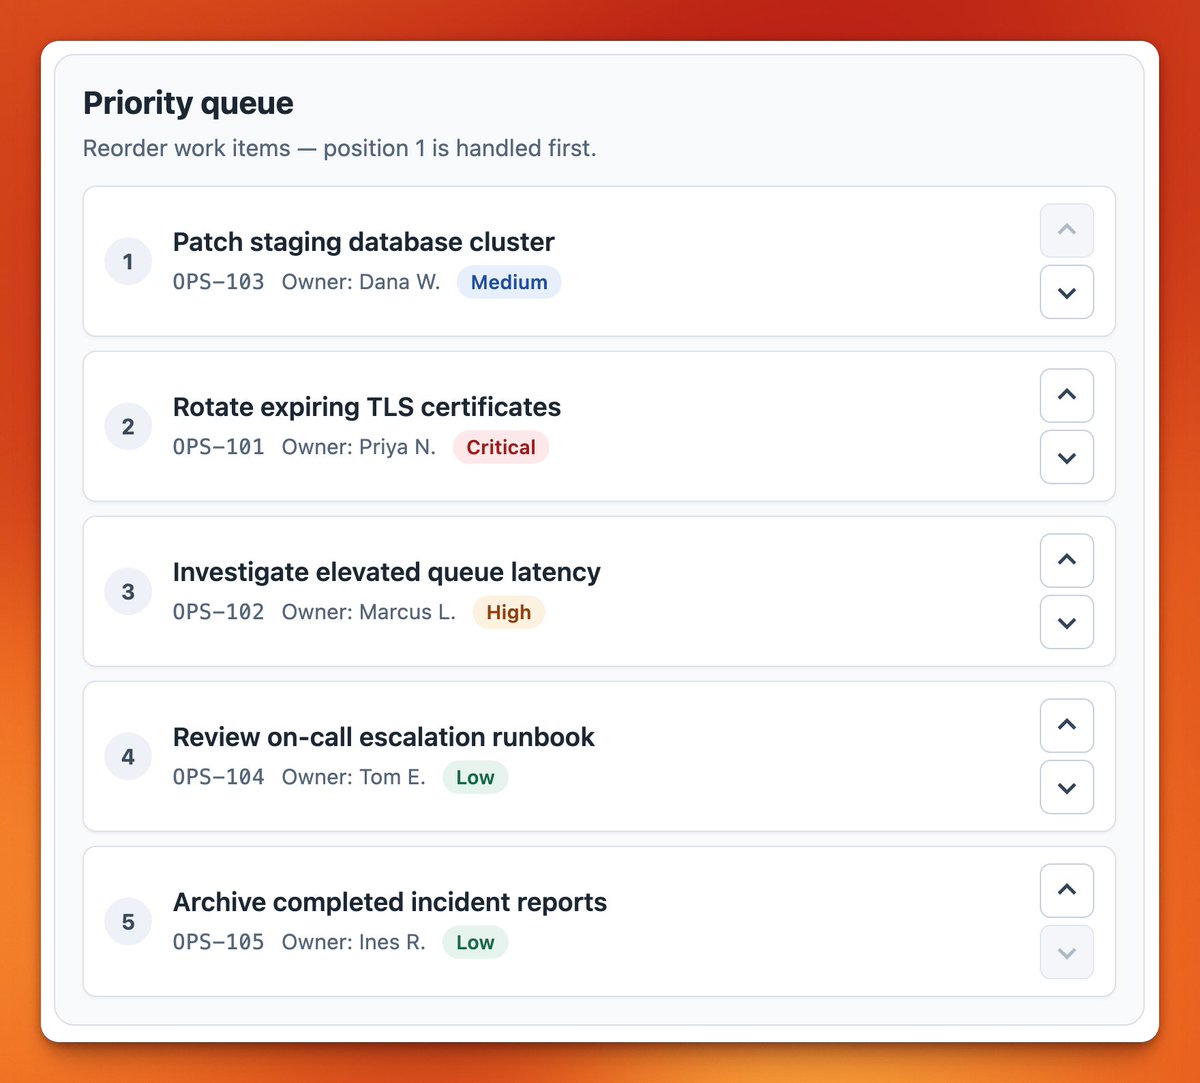Click the Priority queue heading
The image size is (1200, 1083).
[188, 103]
